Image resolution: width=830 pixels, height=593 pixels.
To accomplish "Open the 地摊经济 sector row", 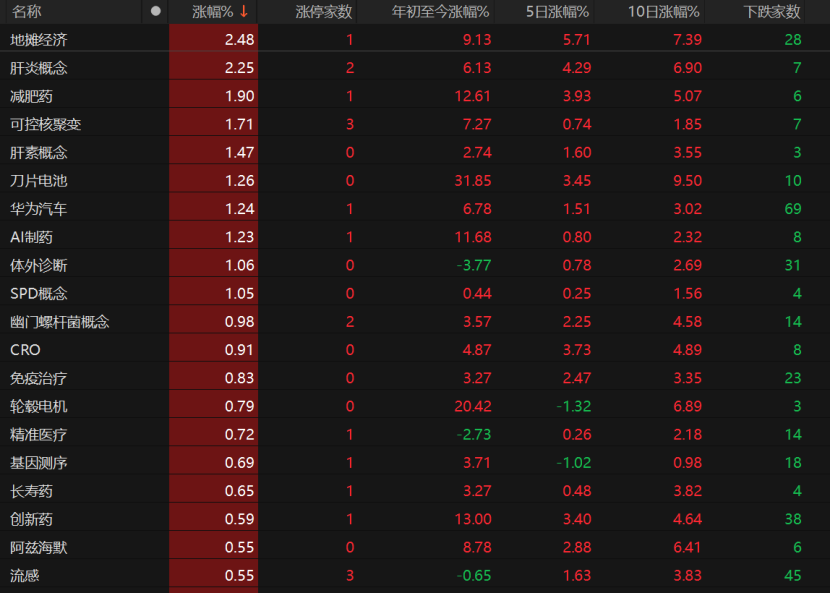I will tap(415, 39).
